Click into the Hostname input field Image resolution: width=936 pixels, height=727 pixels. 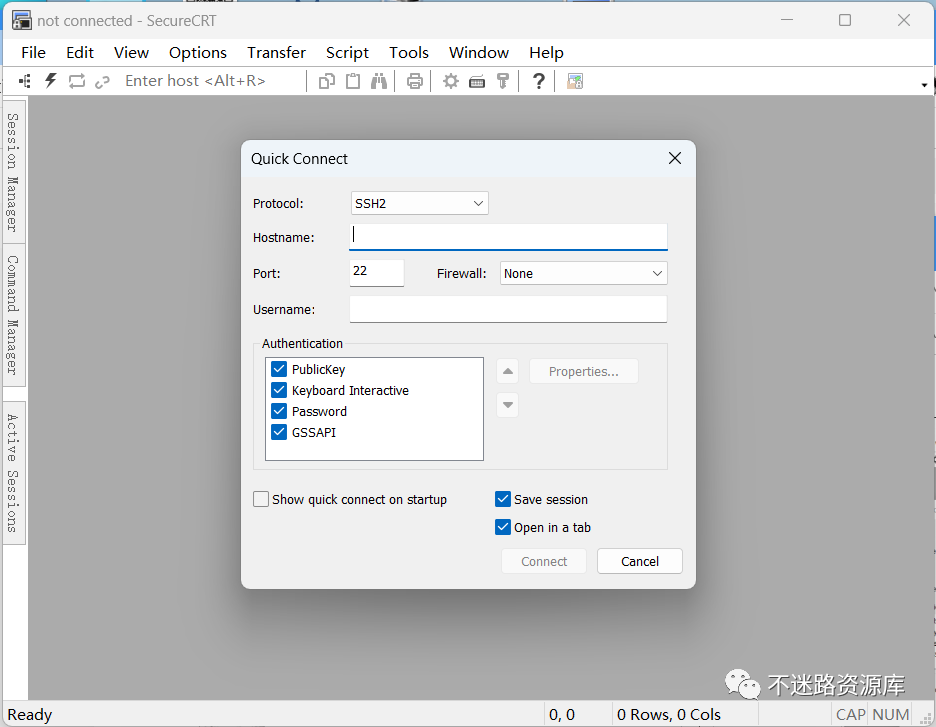click(x=508, y=237)
